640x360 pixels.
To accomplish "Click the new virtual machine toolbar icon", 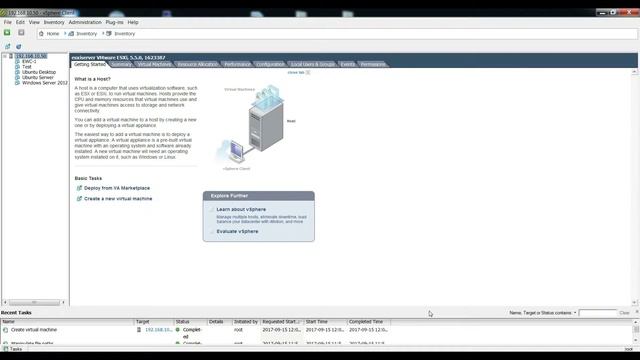I will pyautogui.click(x=7, y=47).
